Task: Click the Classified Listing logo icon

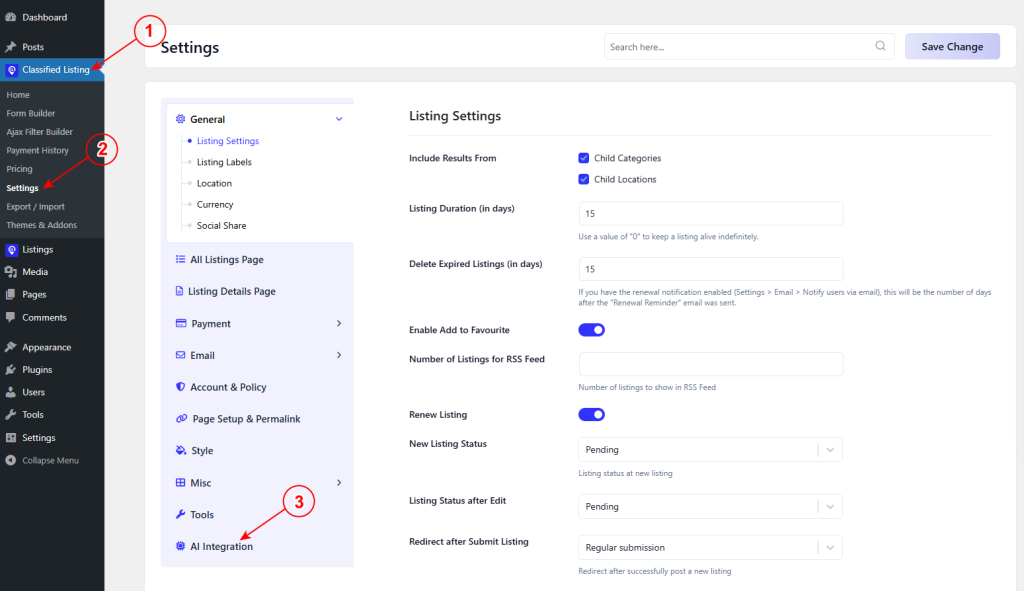Action: [x=12, y=70]
